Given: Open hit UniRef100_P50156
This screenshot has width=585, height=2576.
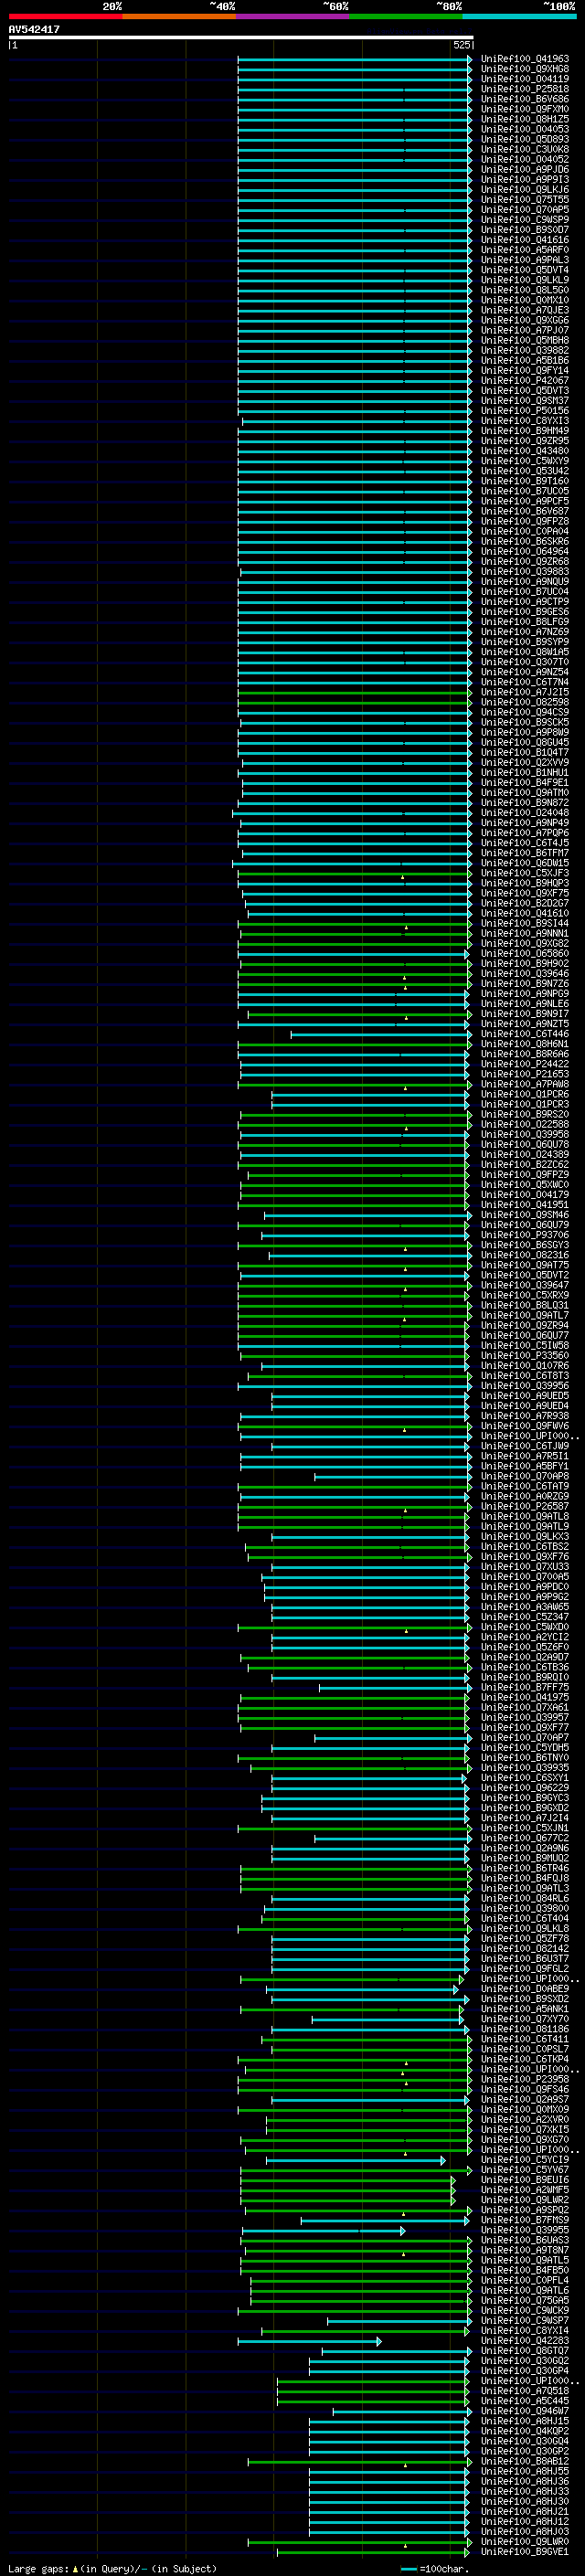Looking at the screenshot, I should pos(525,411).
